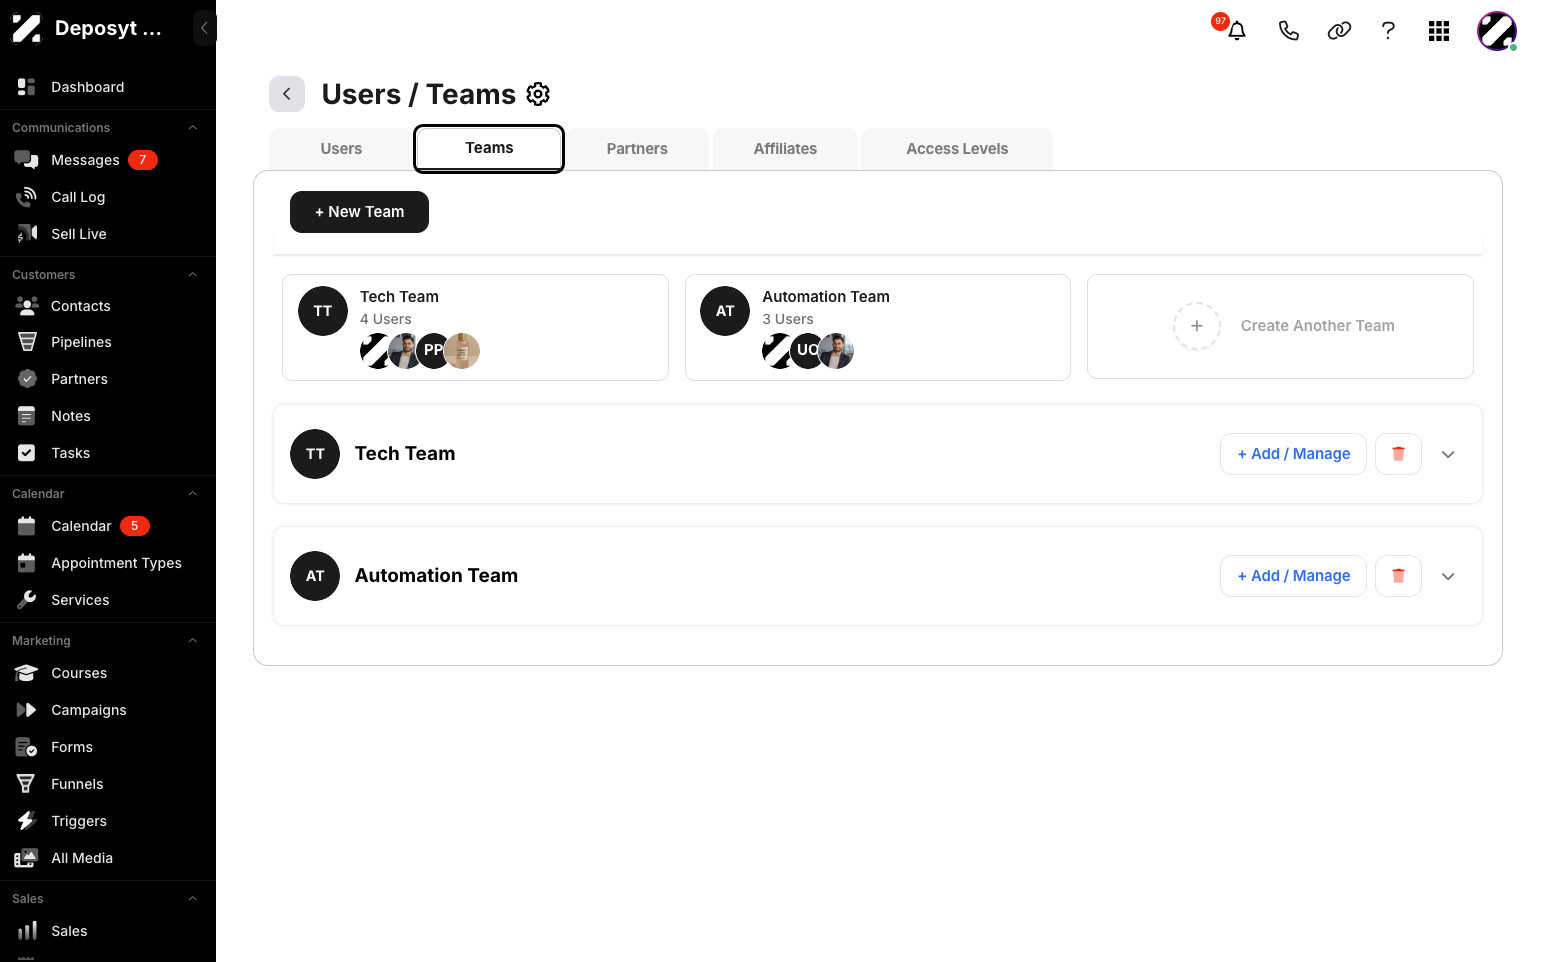1541x962 pixels.
Task: Click the link chain icon in header
Action: pyautogui.click(x=1339, y=31)
